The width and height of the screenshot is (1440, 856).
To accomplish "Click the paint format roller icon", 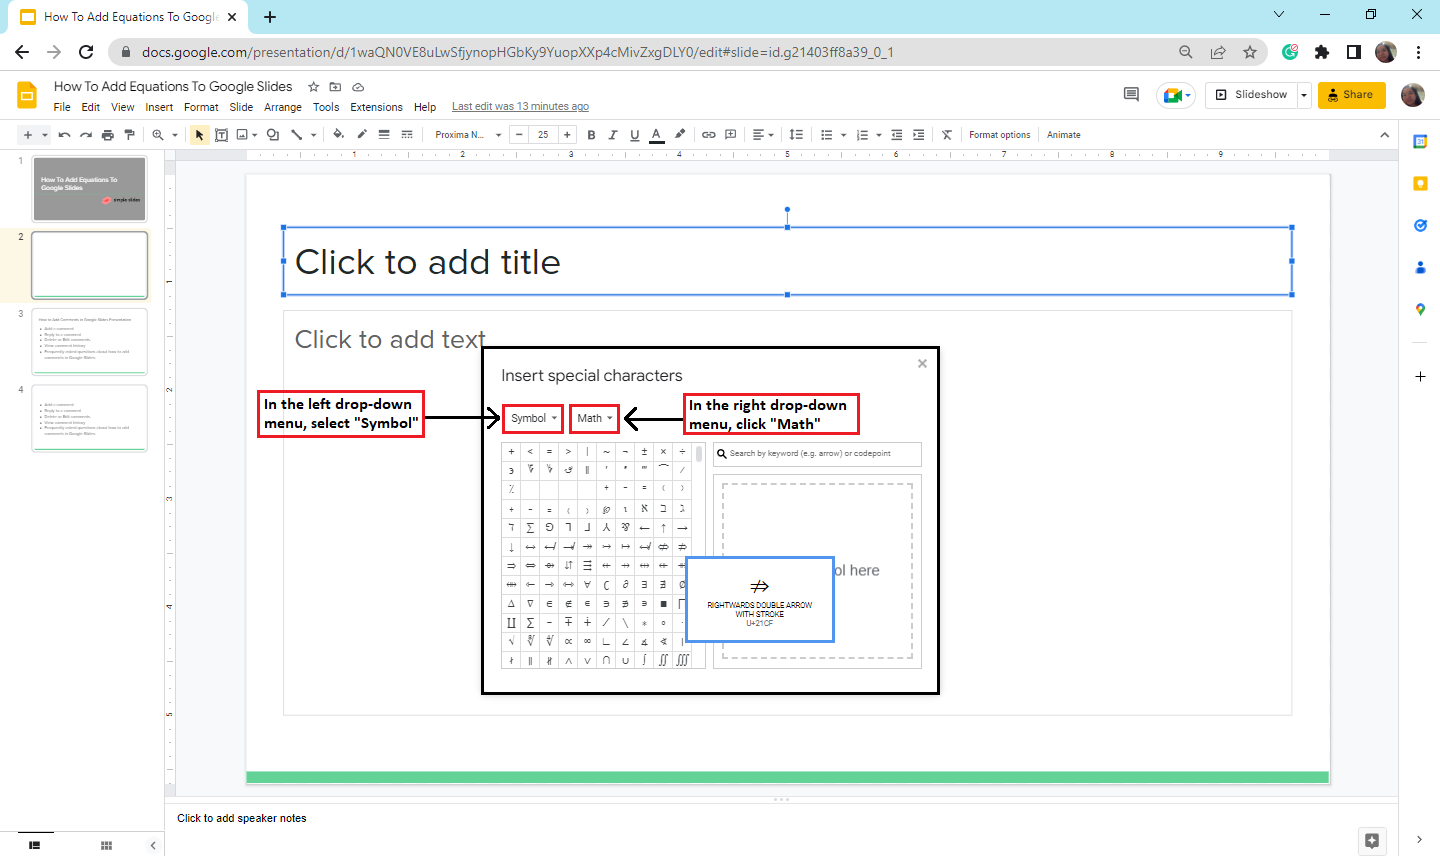I will pyautogui.click(x=129, y=135).
